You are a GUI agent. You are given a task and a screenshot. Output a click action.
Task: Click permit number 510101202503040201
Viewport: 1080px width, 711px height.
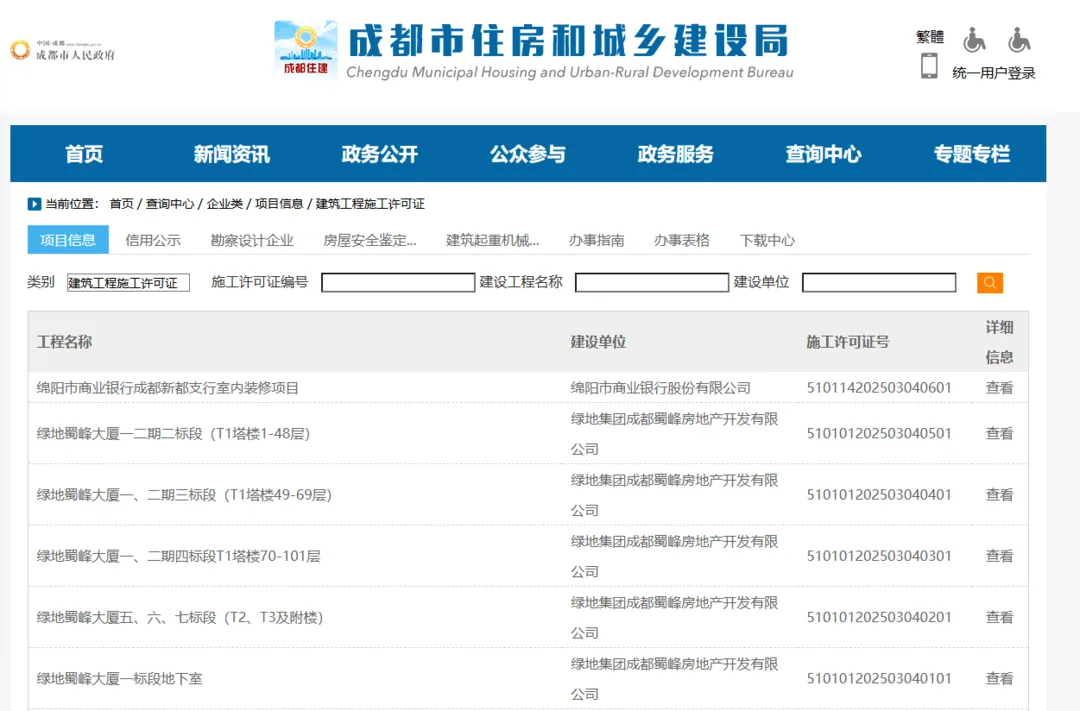click(879, 617)
